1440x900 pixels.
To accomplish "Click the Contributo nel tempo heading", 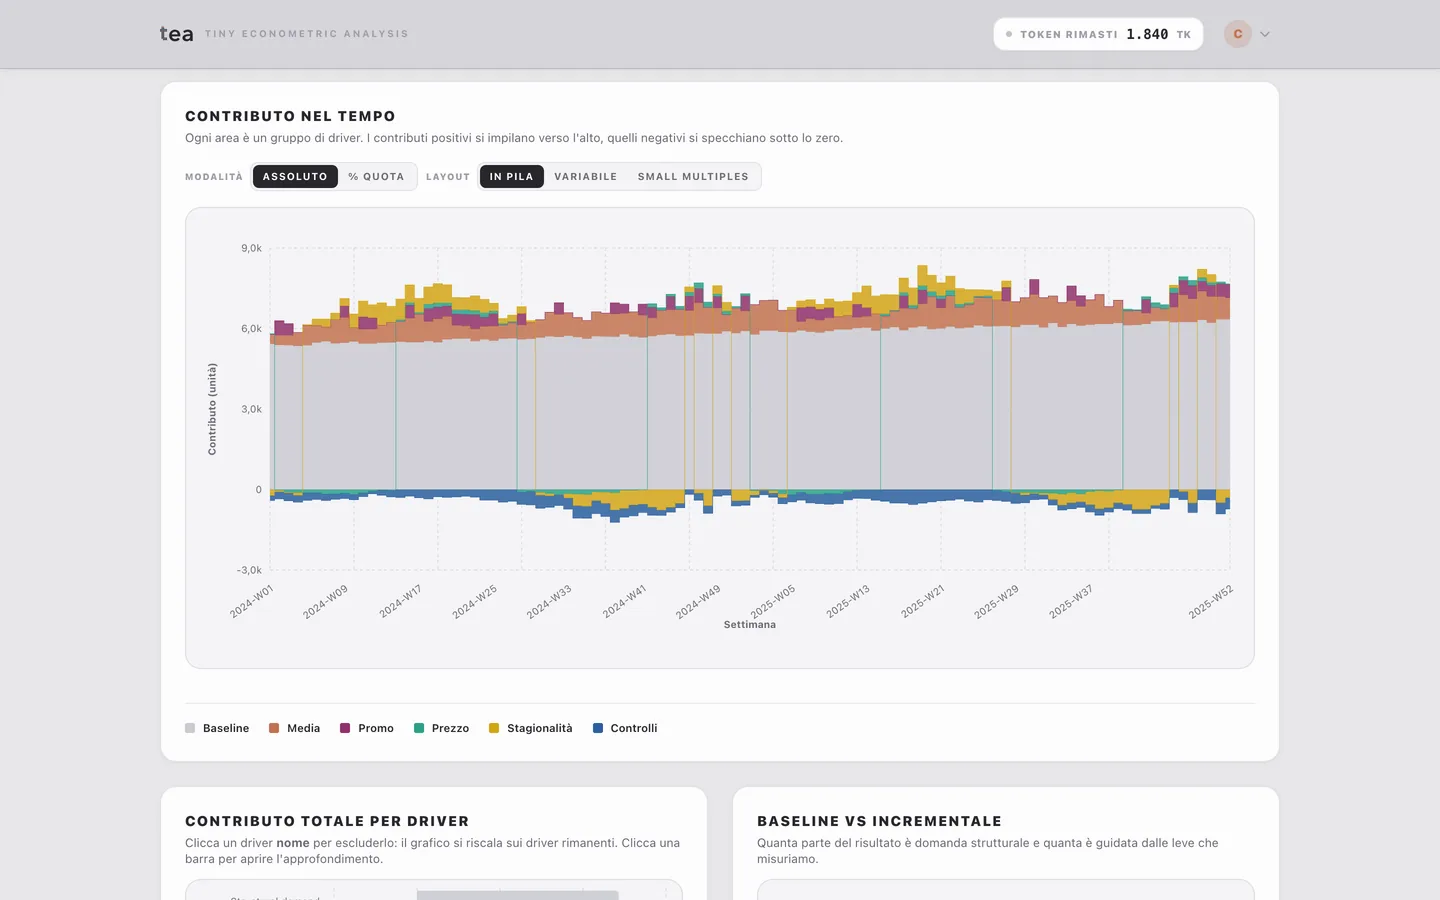I will point(290,116).
